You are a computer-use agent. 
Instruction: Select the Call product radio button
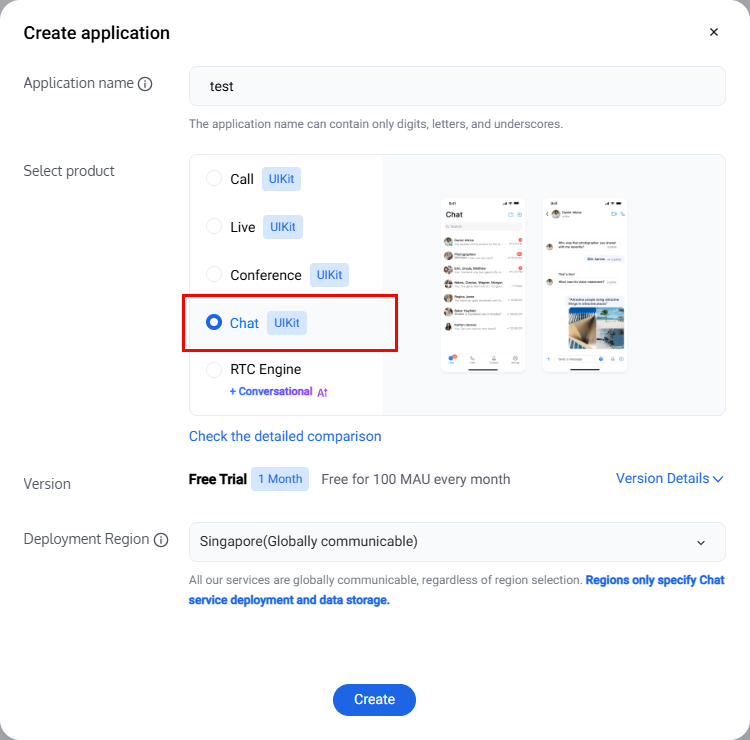(x=214, y=178)
